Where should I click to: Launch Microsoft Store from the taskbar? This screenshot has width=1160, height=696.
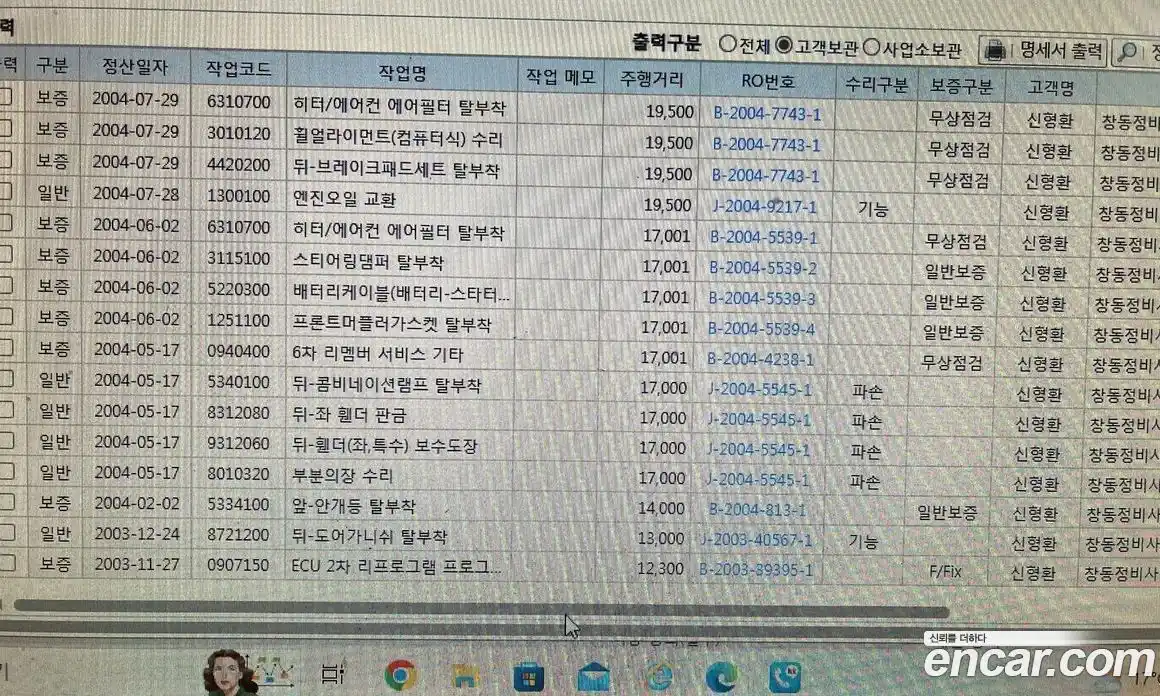528,677
